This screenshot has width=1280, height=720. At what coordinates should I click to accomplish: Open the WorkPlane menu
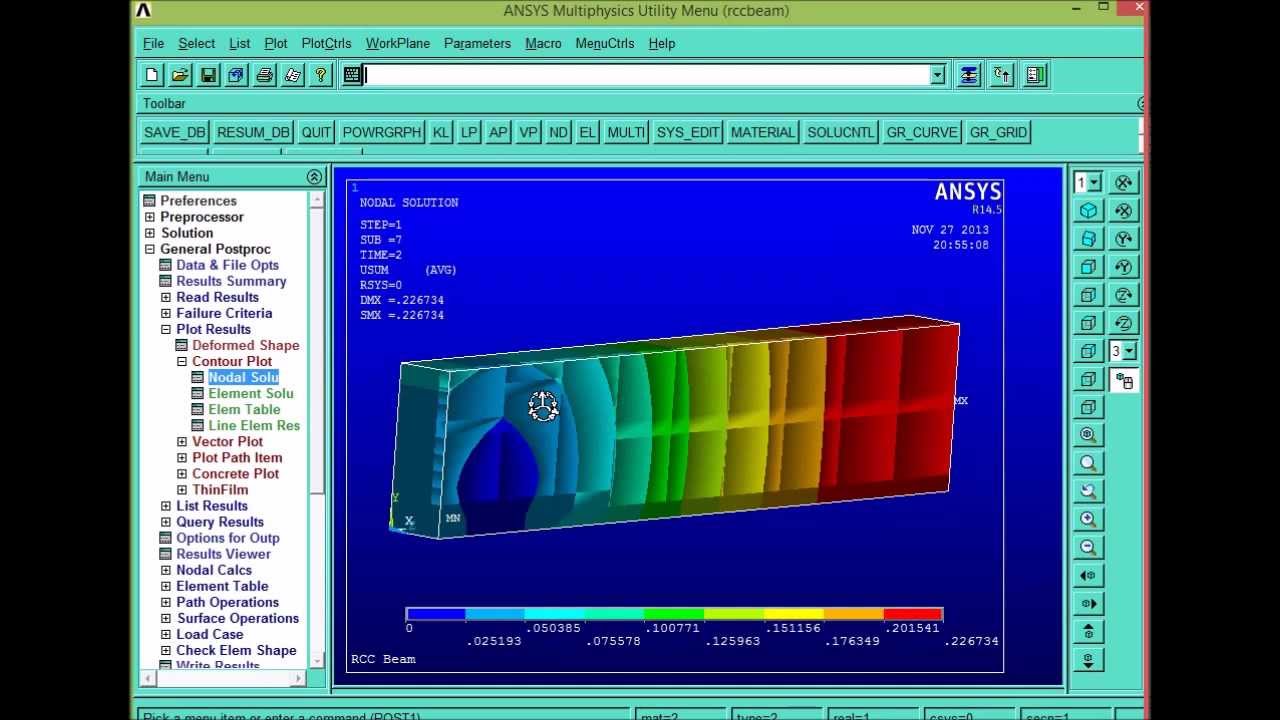pos(397,44)
